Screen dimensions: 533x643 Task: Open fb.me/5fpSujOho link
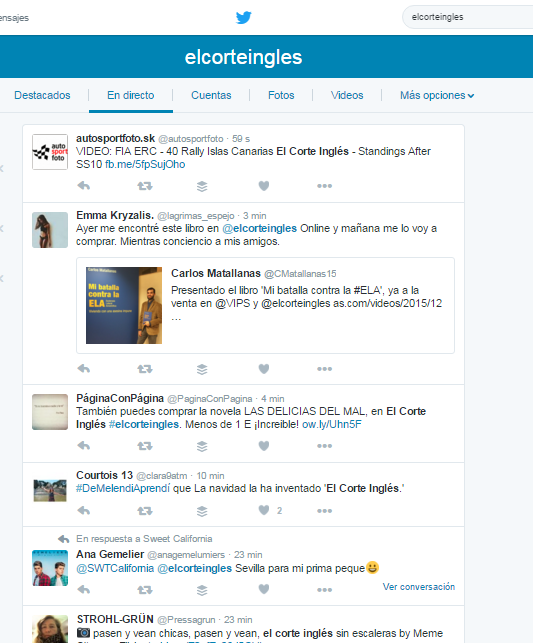click(145, 164)
